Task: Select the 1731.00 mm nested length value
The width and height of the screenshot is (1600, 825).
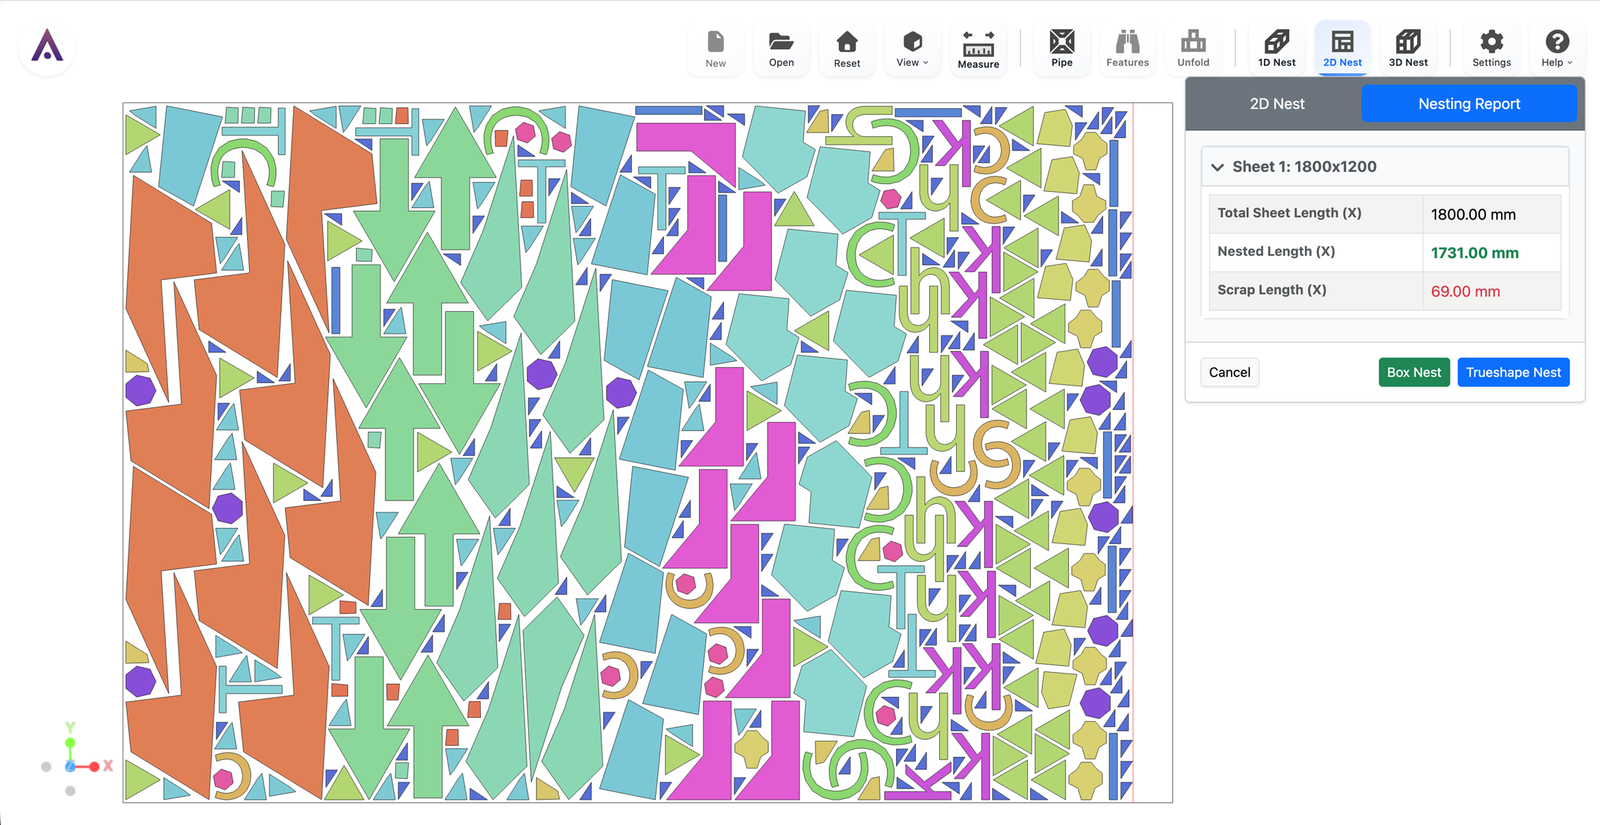Action: (x=1474, y=253)
